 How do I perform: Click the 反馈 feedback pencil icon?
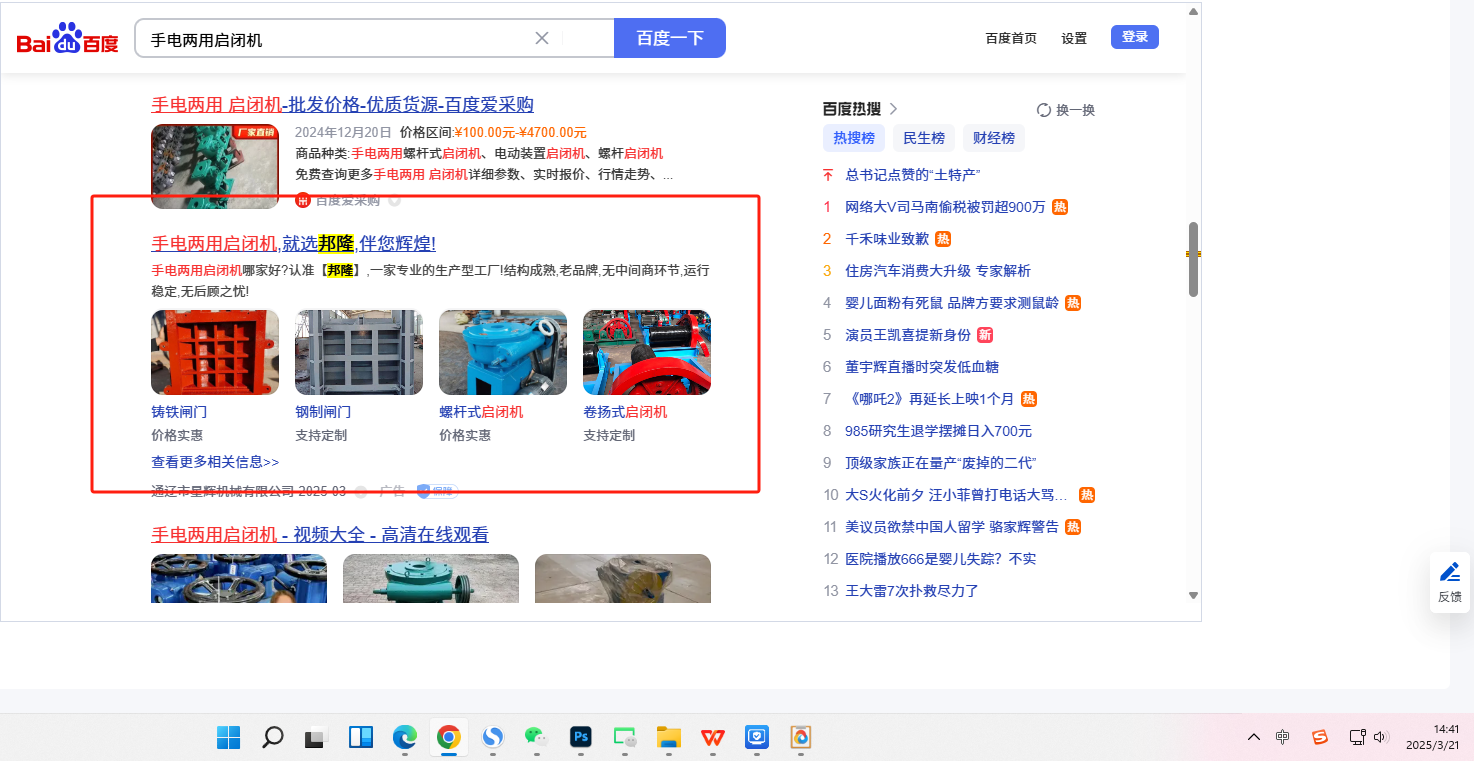[1450, 572]
